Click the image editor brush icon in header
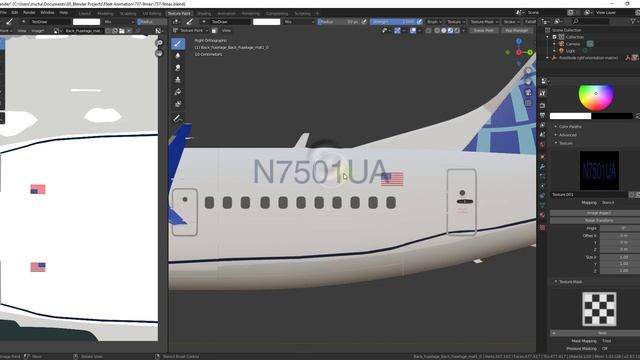The width and height of the screenshot is (640, 360). tap(9, 22)
